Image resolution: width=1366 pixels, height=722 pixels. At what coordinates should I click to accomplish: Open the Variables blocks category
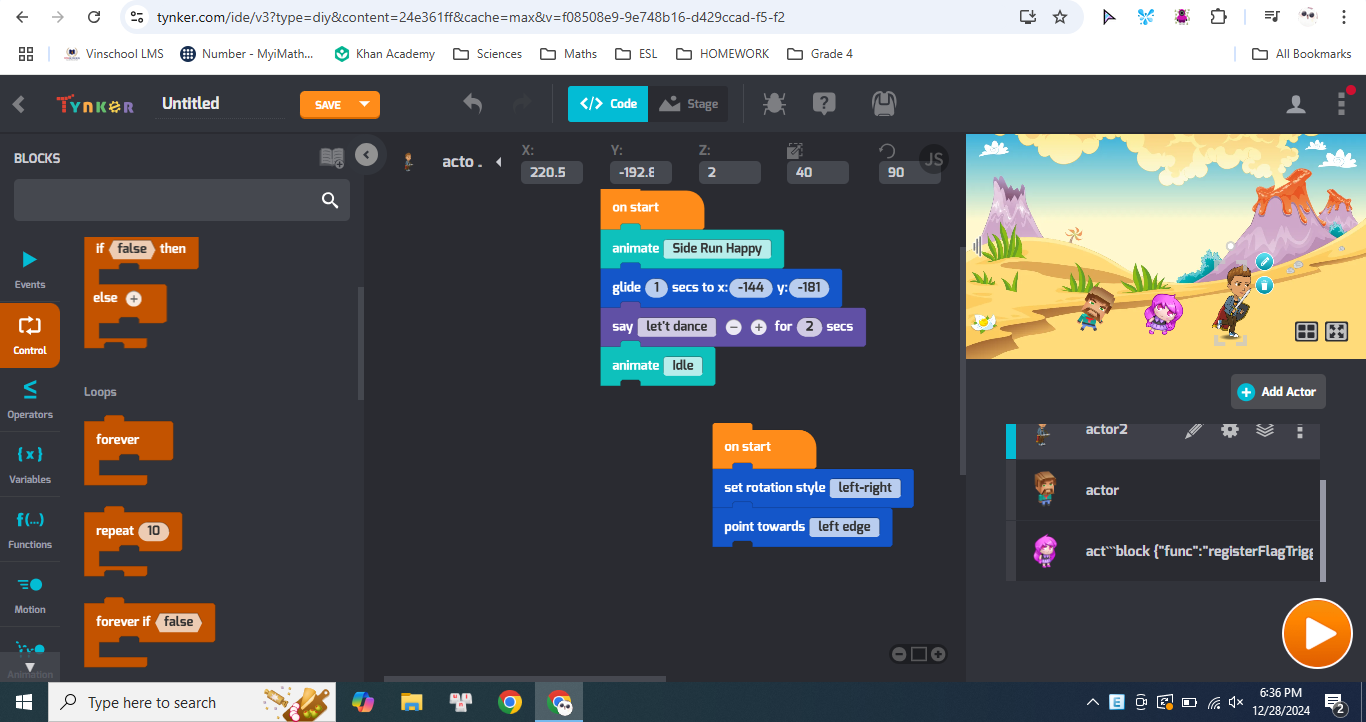(x=30, y=465)
